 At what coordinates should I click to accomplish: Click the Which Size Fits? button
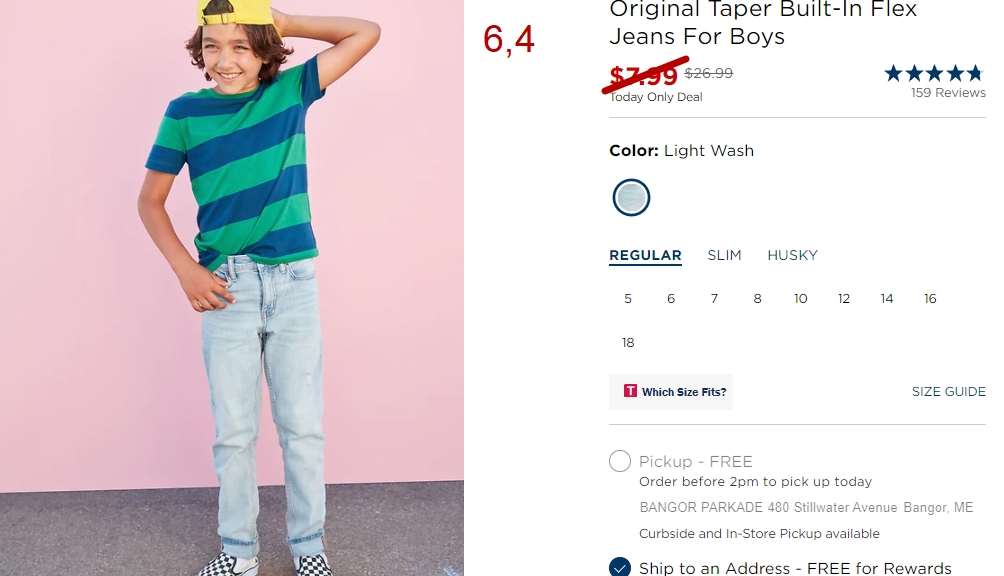pos(671,392)
